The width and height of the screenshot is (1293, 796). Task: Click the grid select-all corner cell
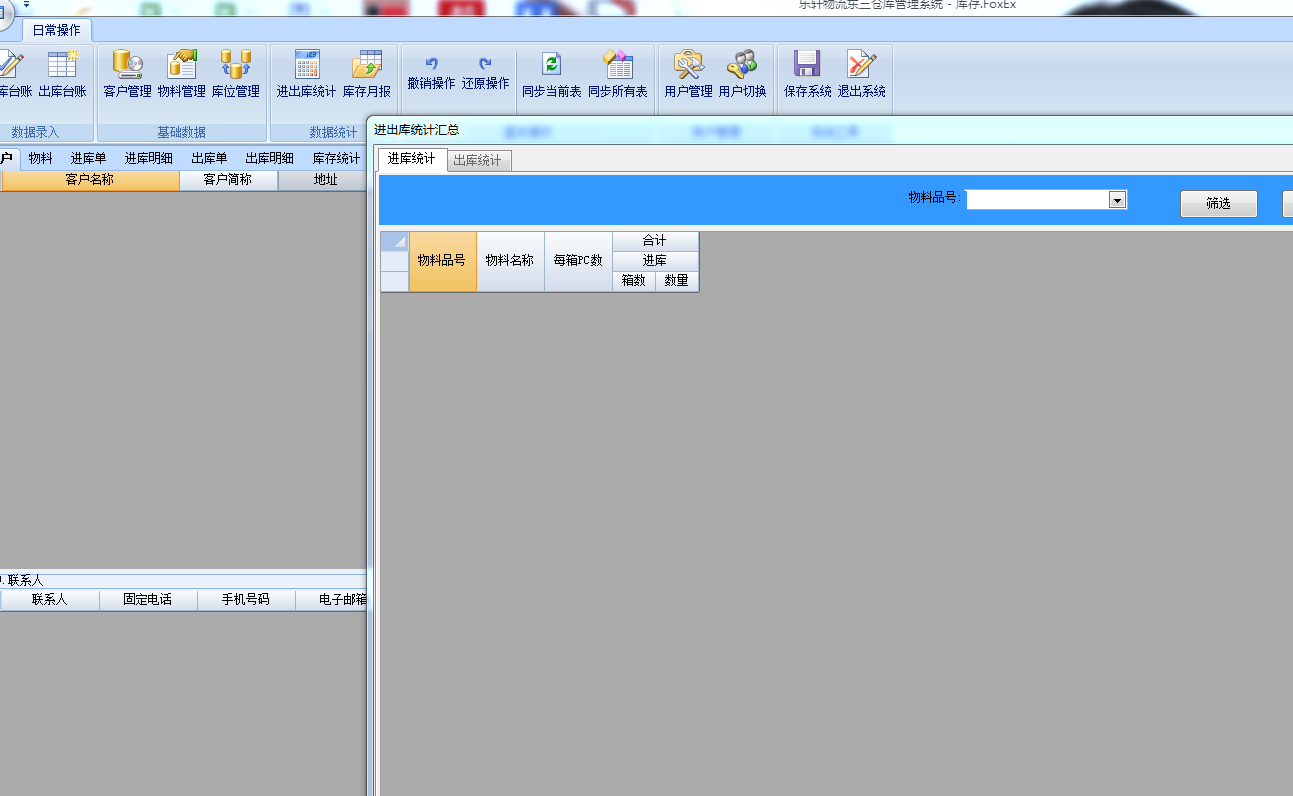point(395,241)
